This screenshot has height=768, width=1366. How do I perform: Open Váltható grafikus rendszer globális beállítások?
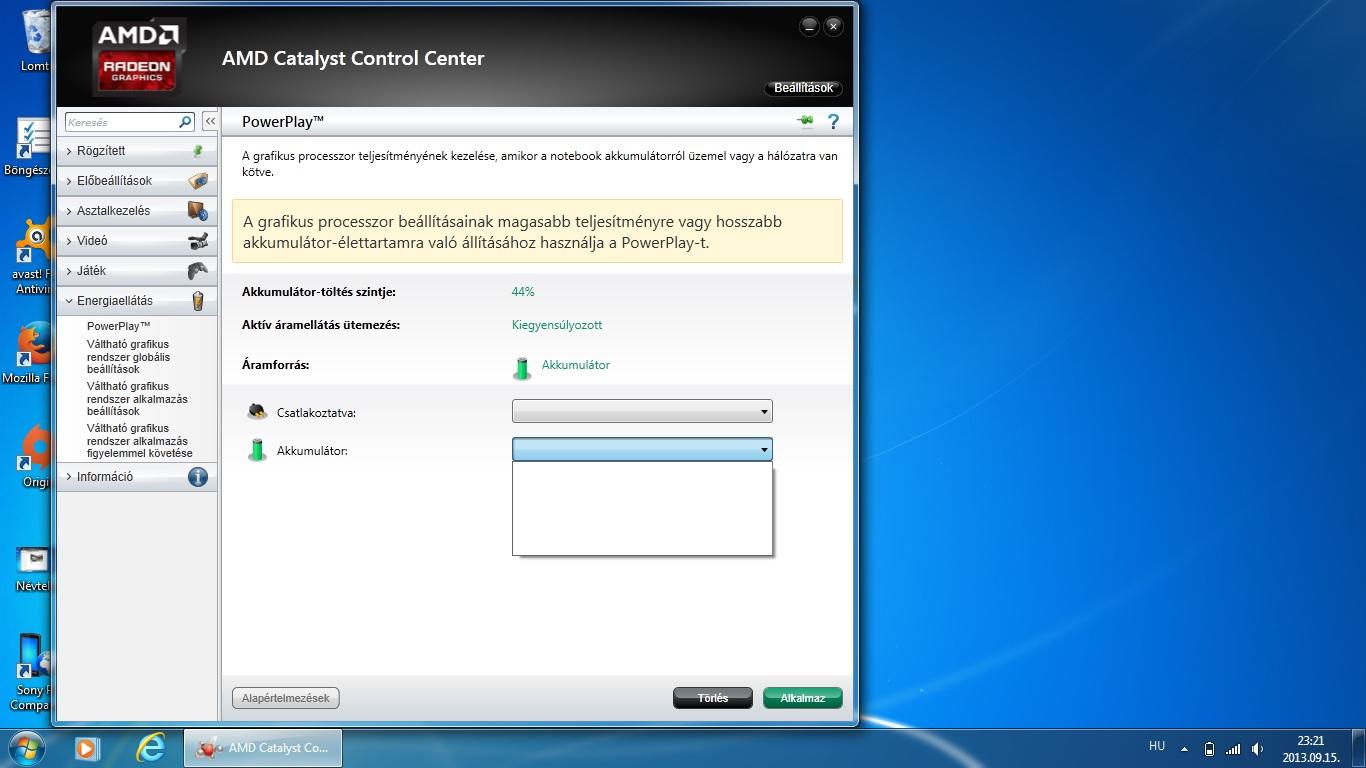pyautogui.click(x=128, y=357)
